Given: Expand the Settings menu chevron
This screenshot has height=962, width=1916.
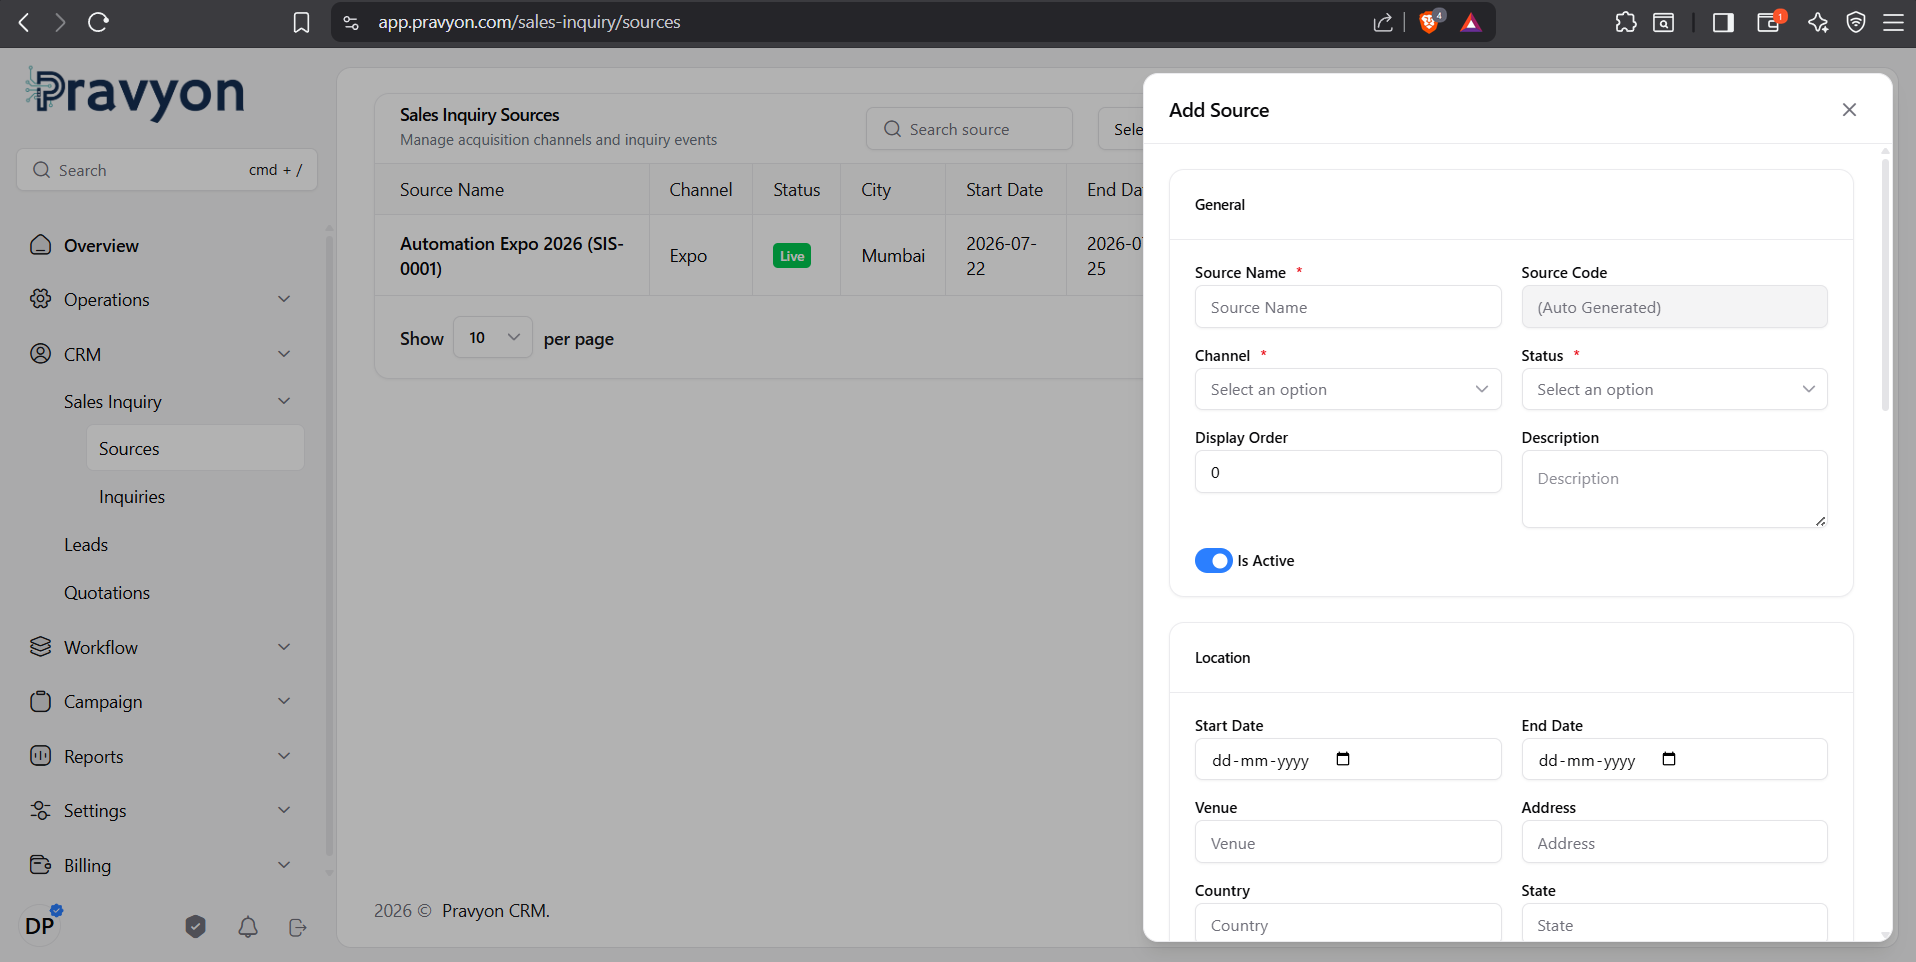Looking at the screenshot, I should (284, 810).
